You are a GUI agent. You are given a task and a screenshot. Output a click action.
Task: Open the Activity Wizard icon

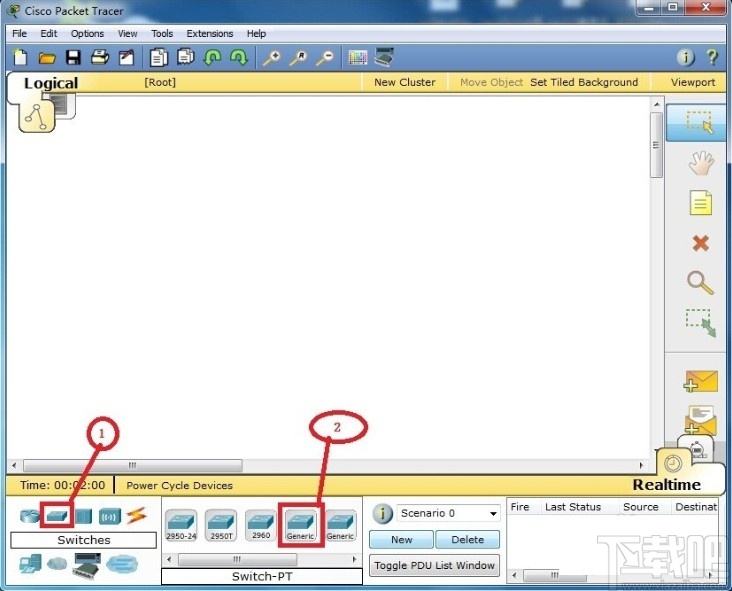[127, 57]
